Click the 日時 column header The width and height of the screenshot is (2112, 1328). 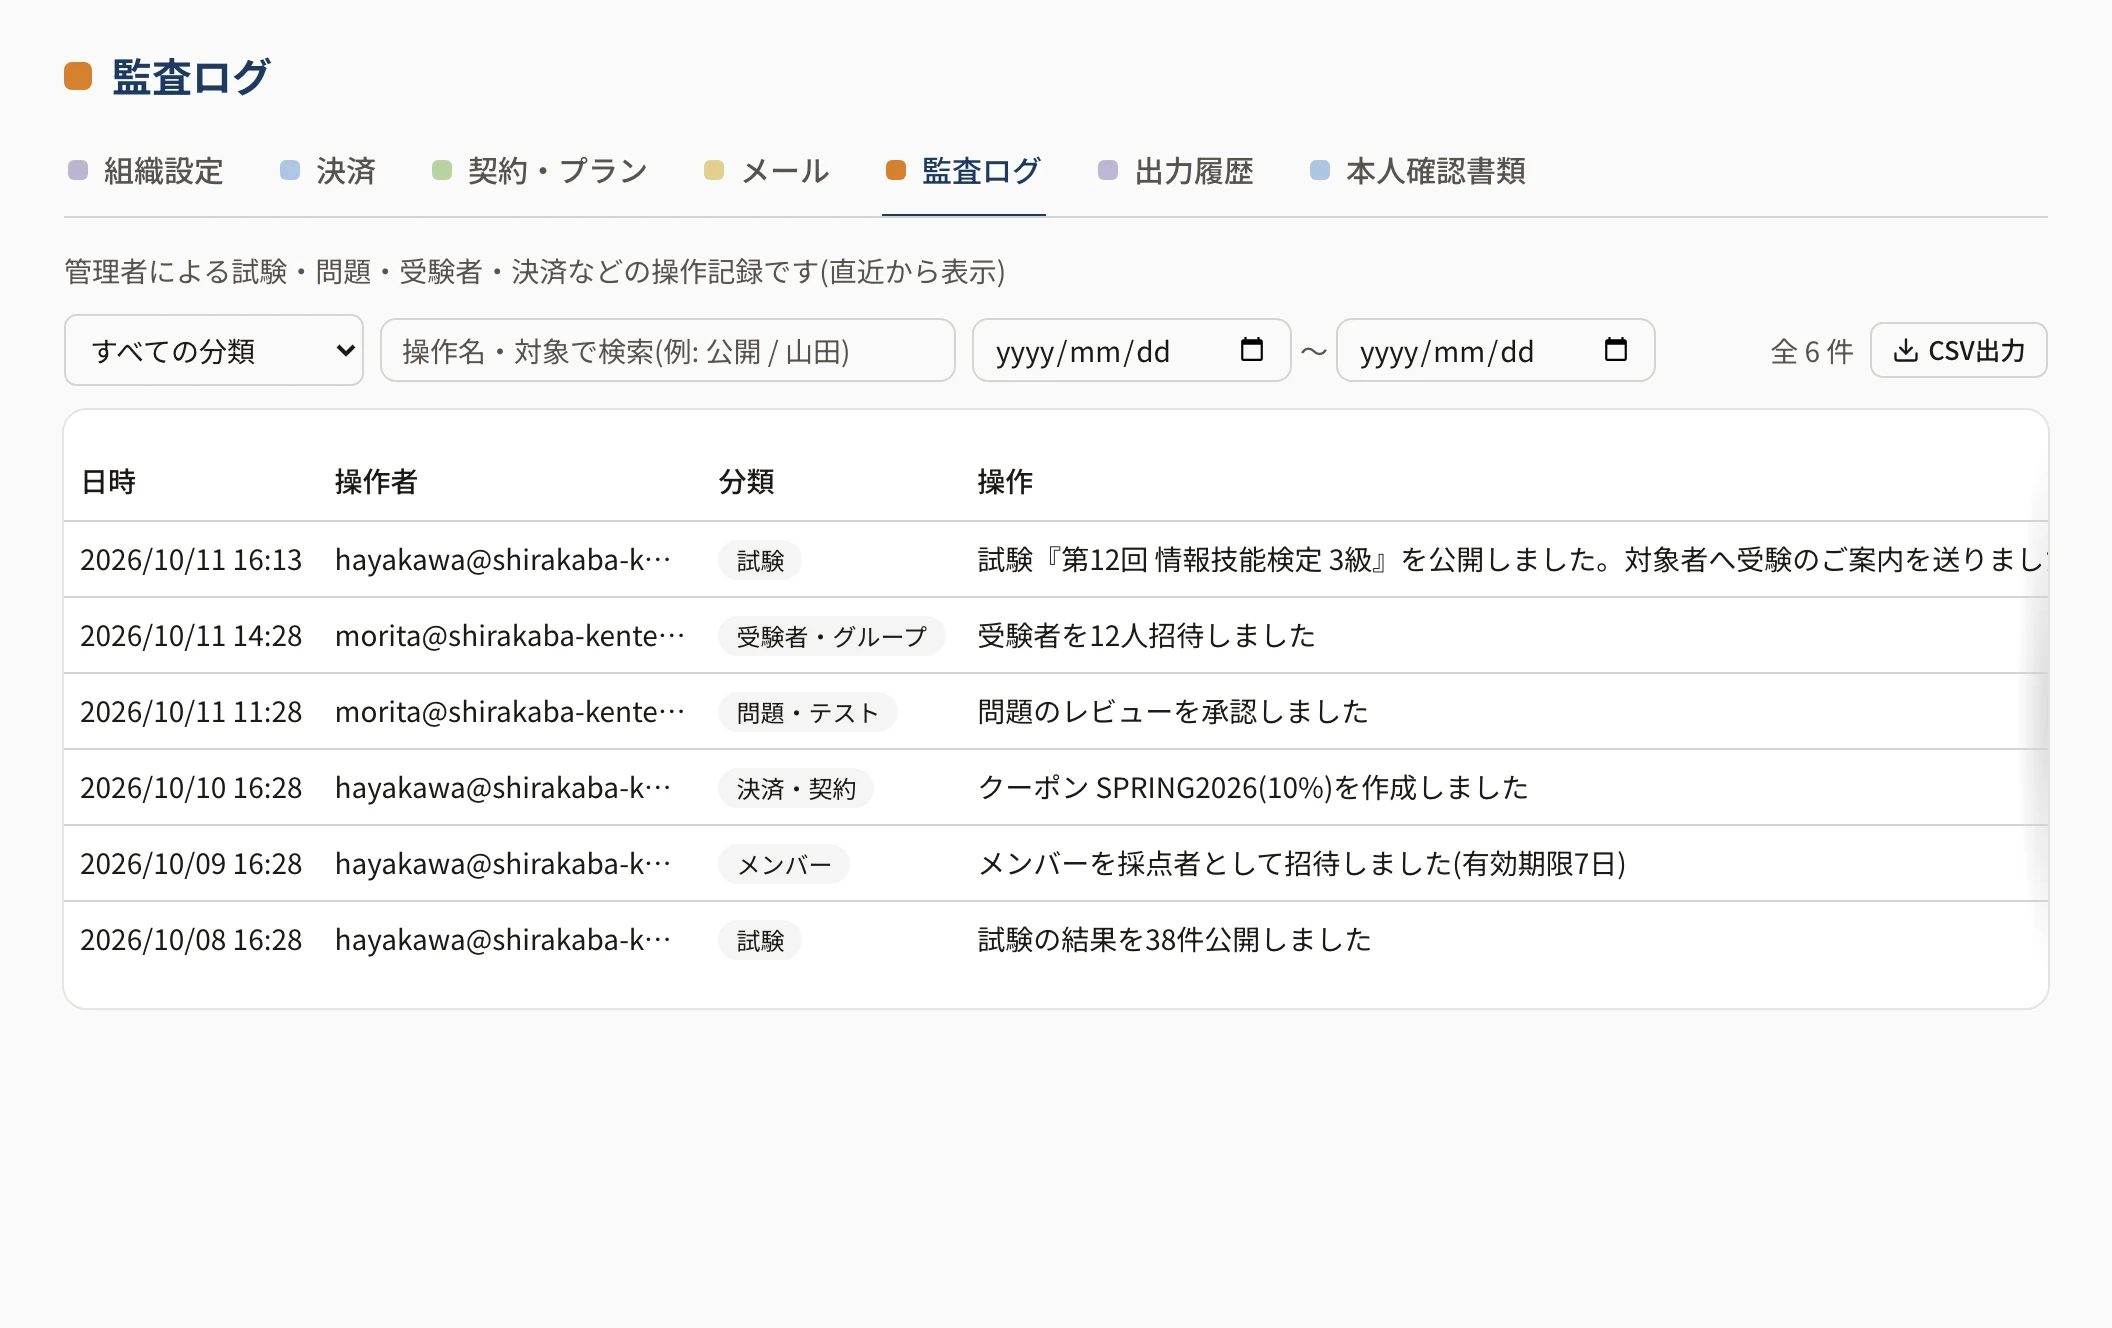click(108, 482)
